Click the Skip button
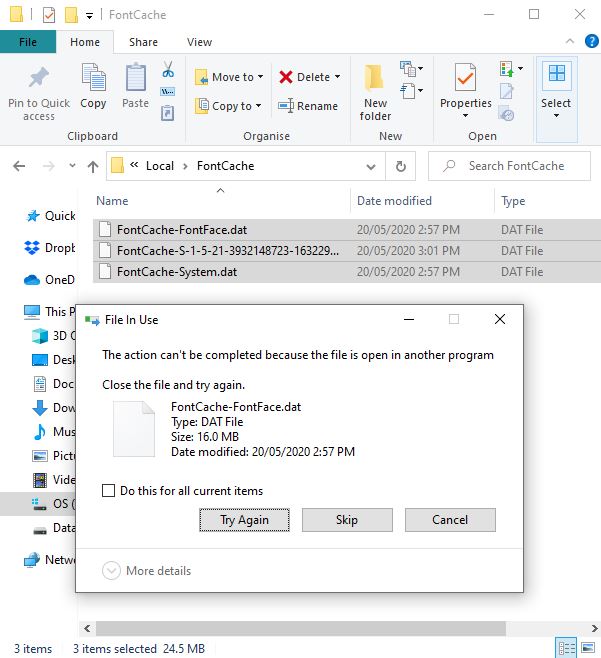The image size is (601, 658). [347, 520]
